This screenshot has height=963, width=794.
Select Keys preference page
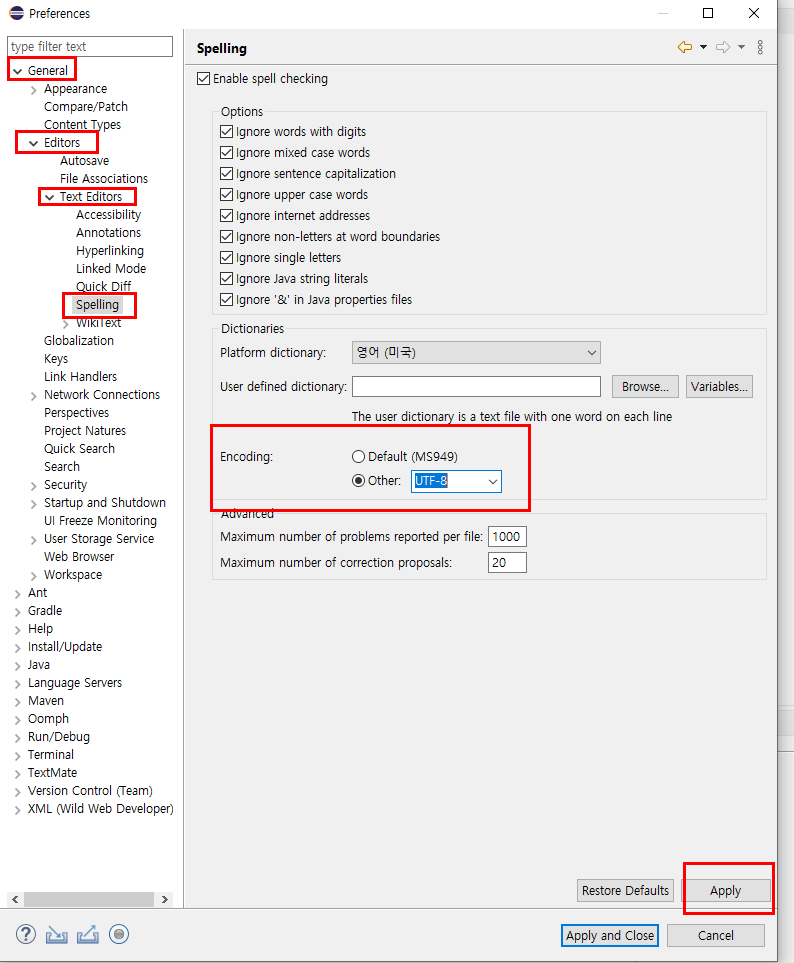click(56, 358)
